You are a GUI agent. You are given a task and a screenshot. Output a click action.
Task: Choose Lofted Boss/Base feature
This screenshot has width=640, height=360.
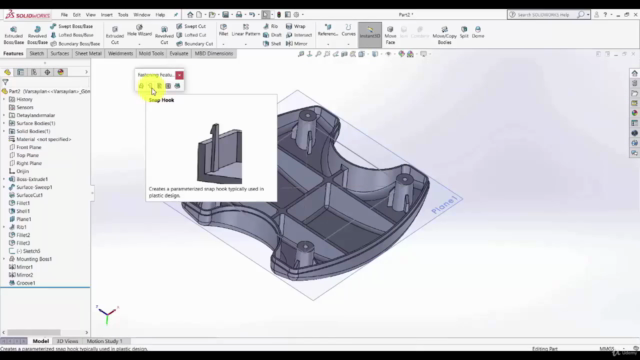coord(72,35)
